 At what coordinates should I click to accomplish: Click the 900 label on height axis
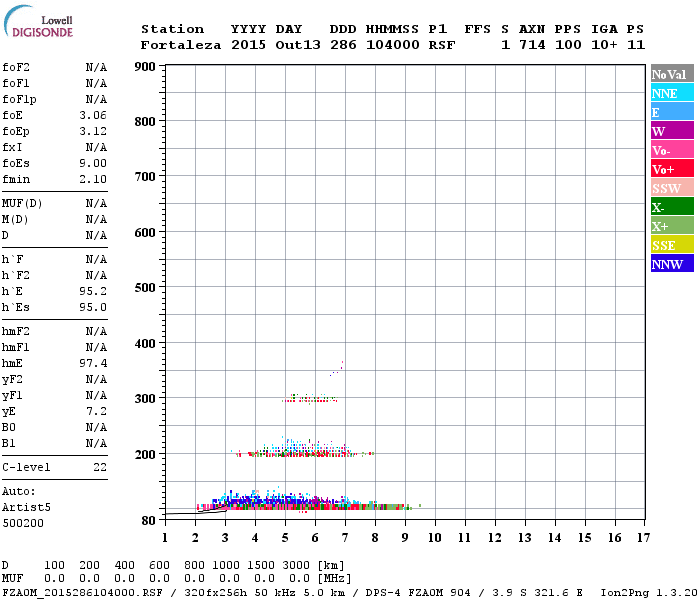(x=145, y=67)
